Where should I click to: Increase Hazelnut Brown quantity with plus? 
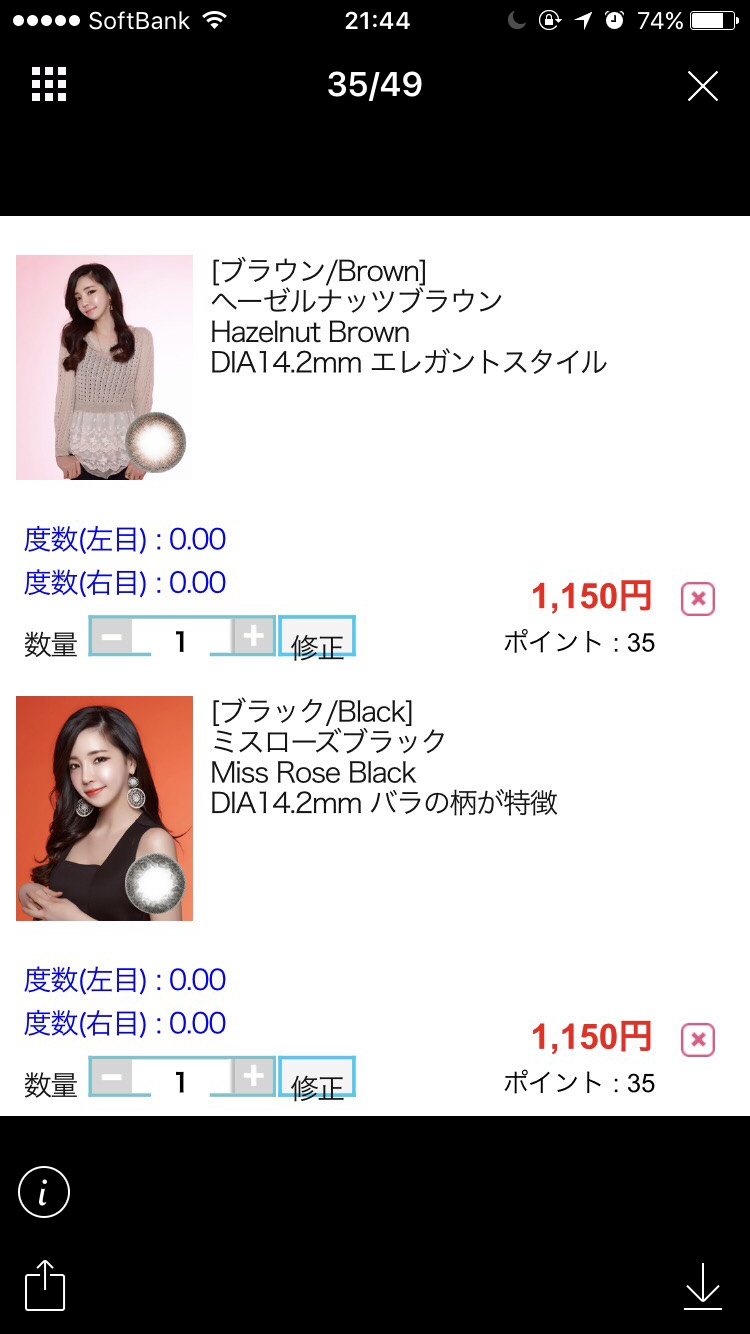(x=254, y=636)
